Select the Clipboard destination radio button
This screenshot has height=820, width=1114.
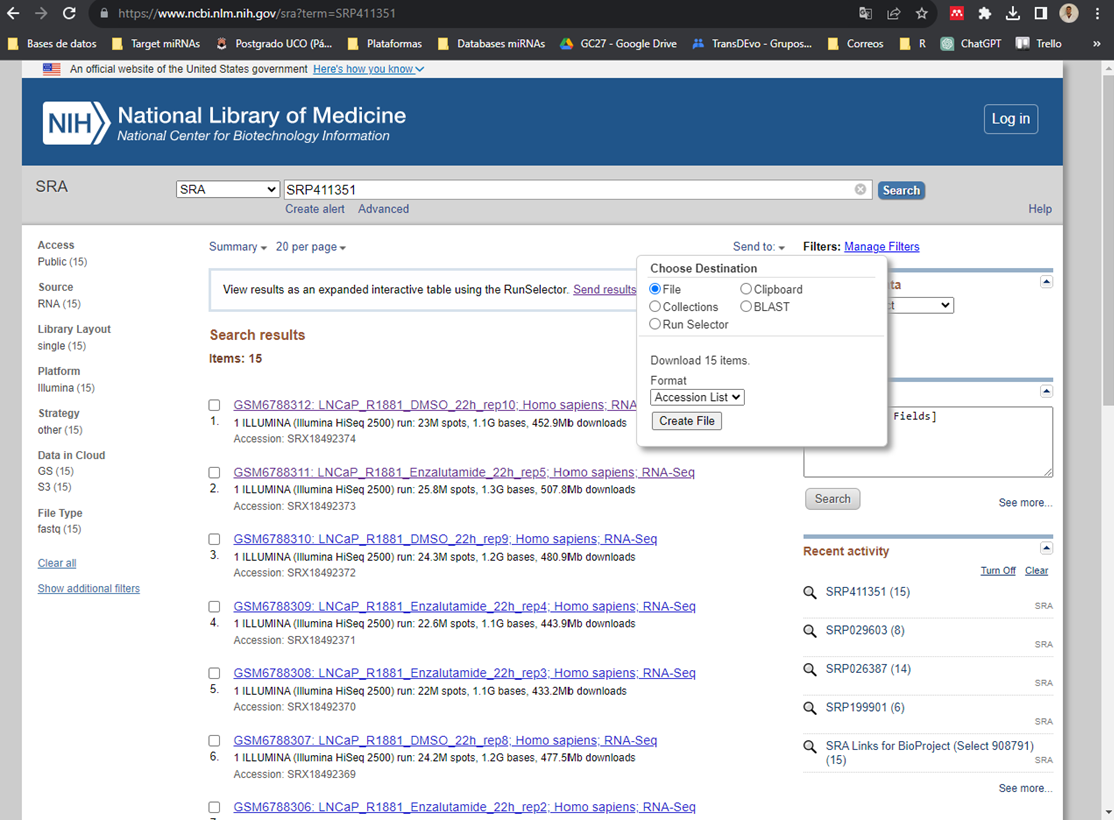click(x=746, y=290)
